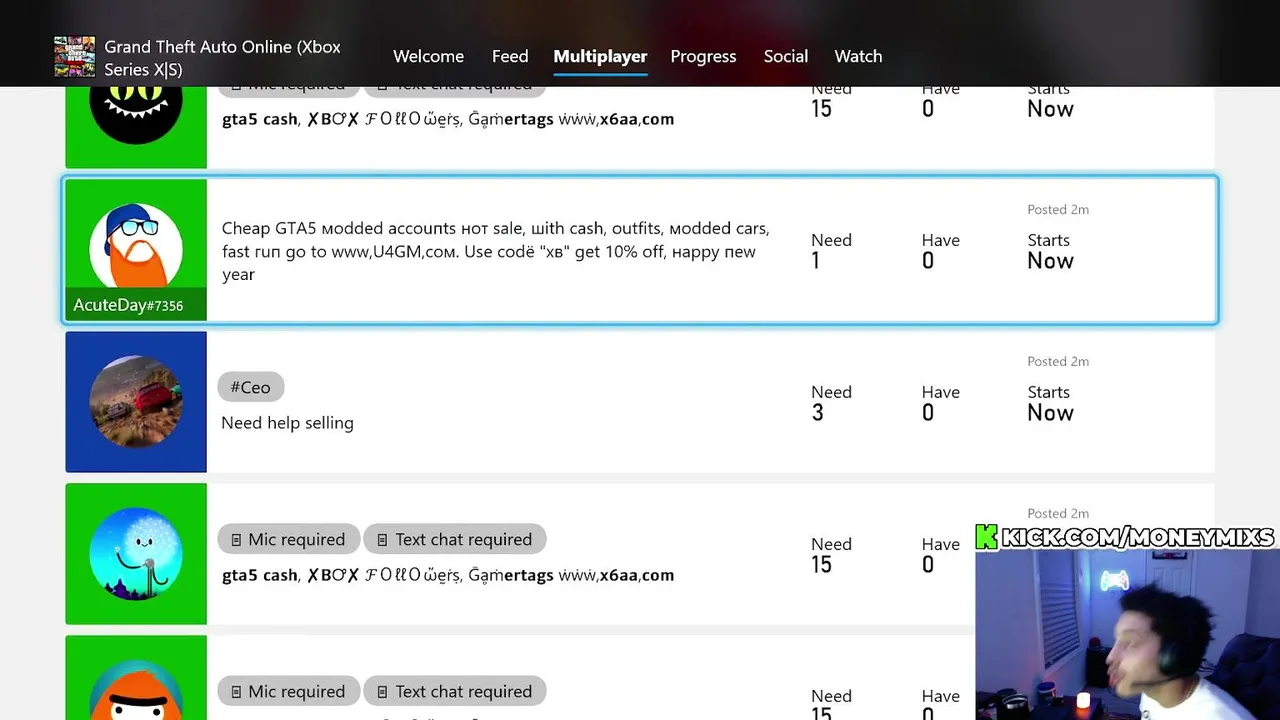Image resolution: width=1280 pixels, height=720 pixels.
Task: Select Text chat required tag beside globe avatar
Action: (455, 539)
